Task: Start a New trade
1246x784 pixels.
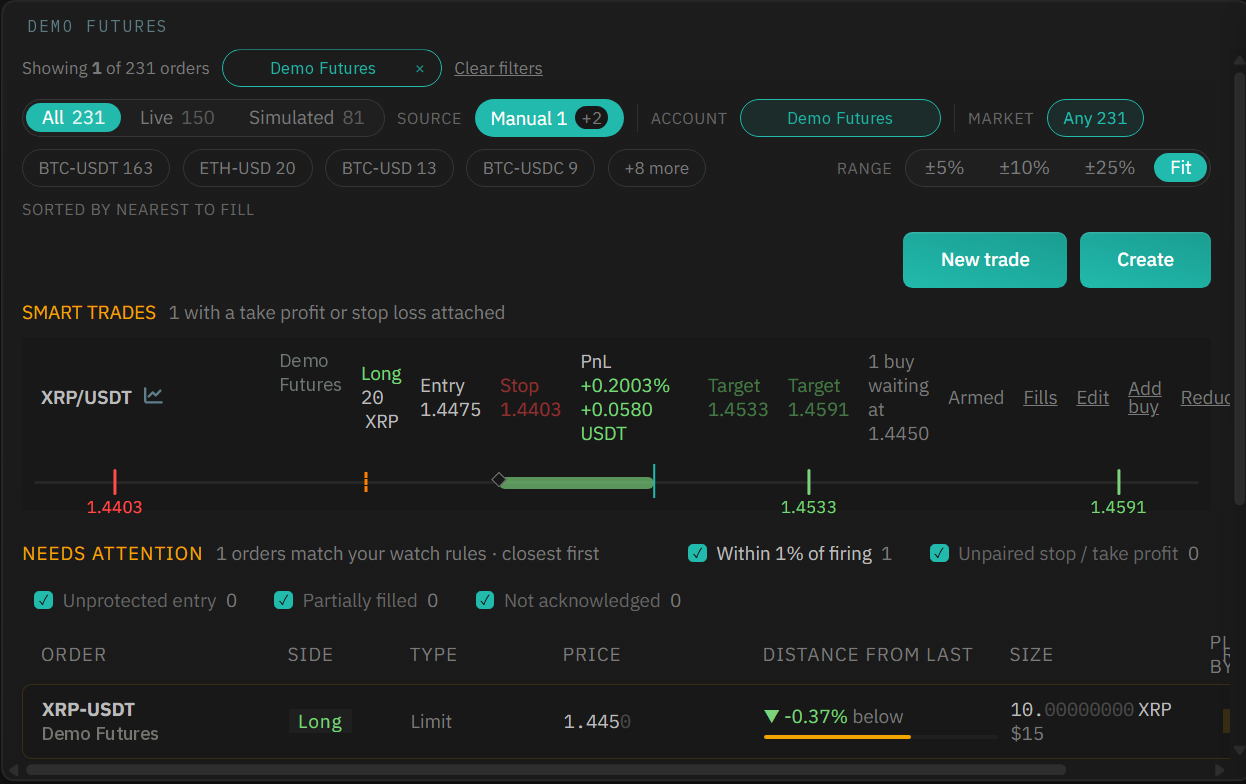Action: [x=985, y=260]
